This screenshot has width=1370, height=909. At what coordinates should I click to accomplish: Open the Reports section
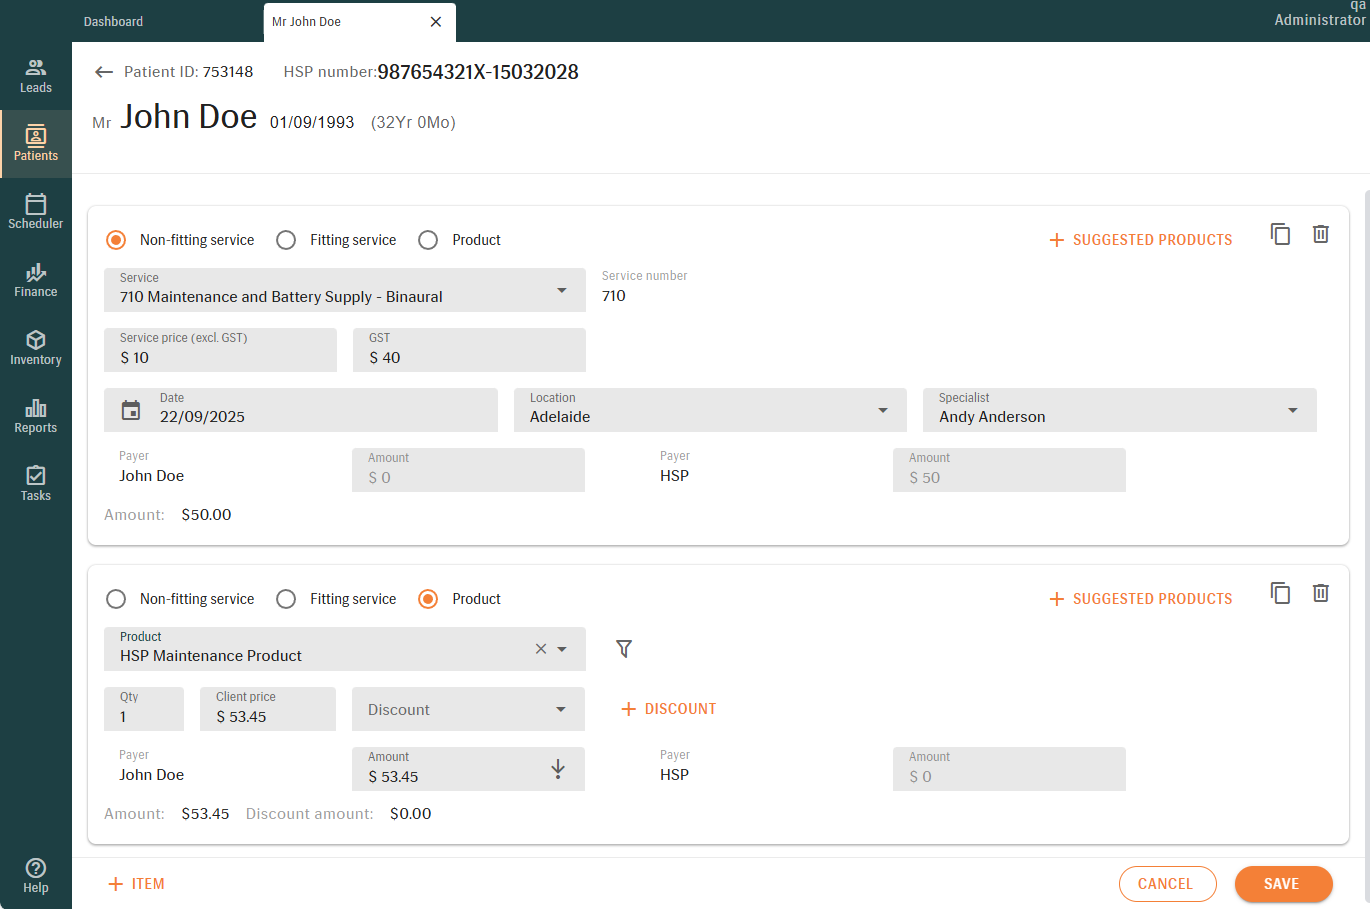(36, 416)
